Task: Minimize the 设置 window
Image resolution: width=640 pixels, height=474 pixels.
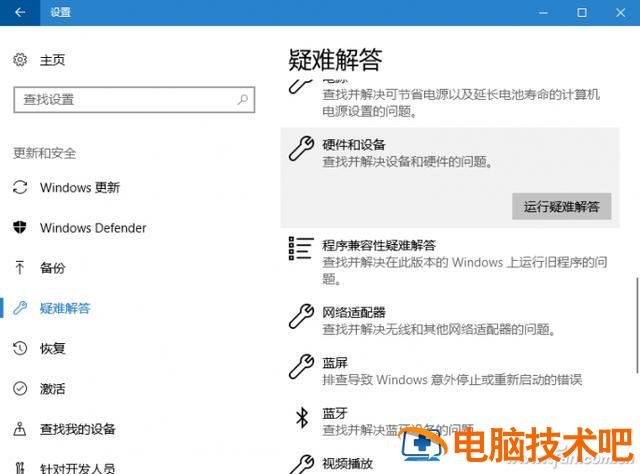Action: [x=543, y=13]
